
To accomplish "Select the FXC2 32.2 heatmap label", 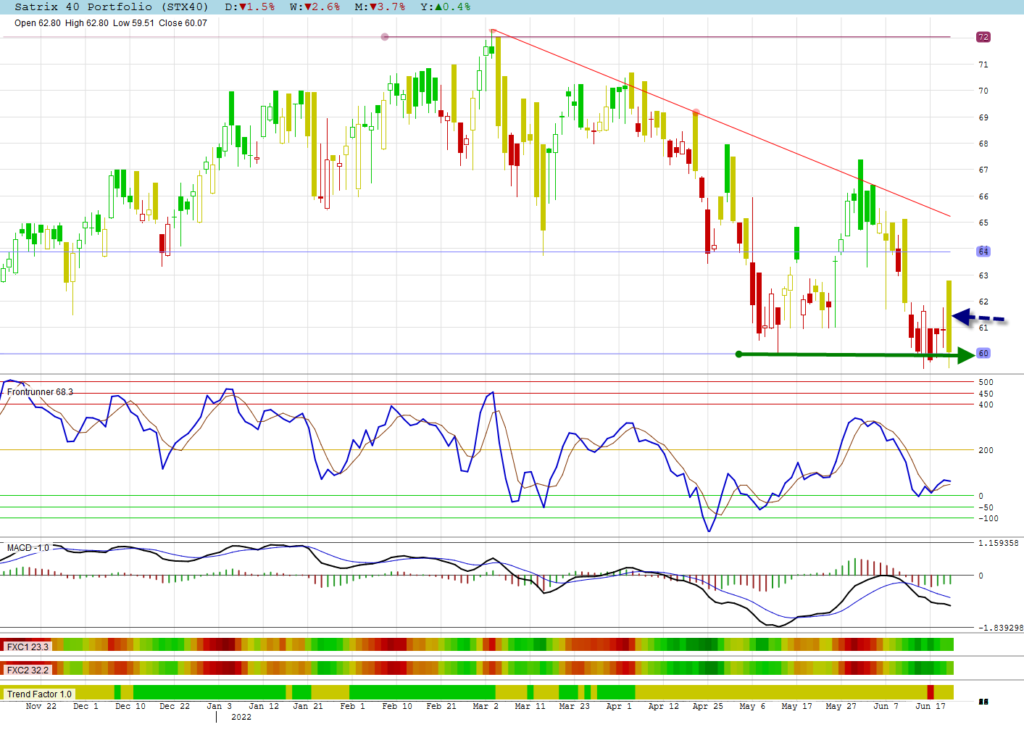I will [27, 670].
